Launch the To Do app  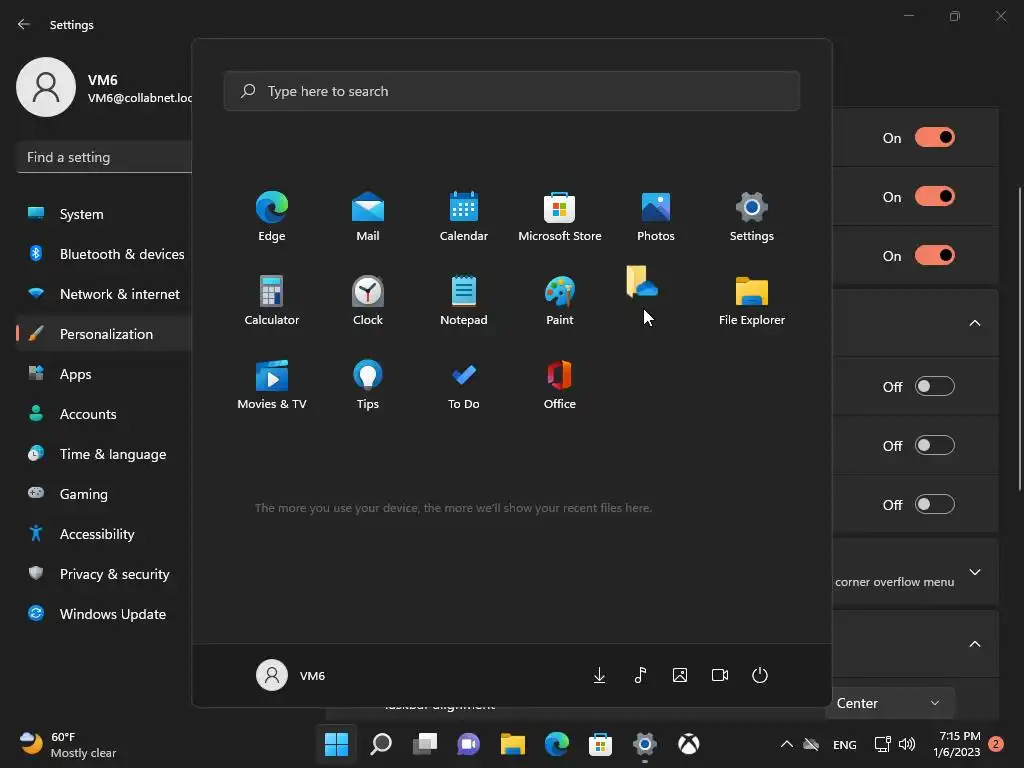pyautogui.click(x=464, y=385)
